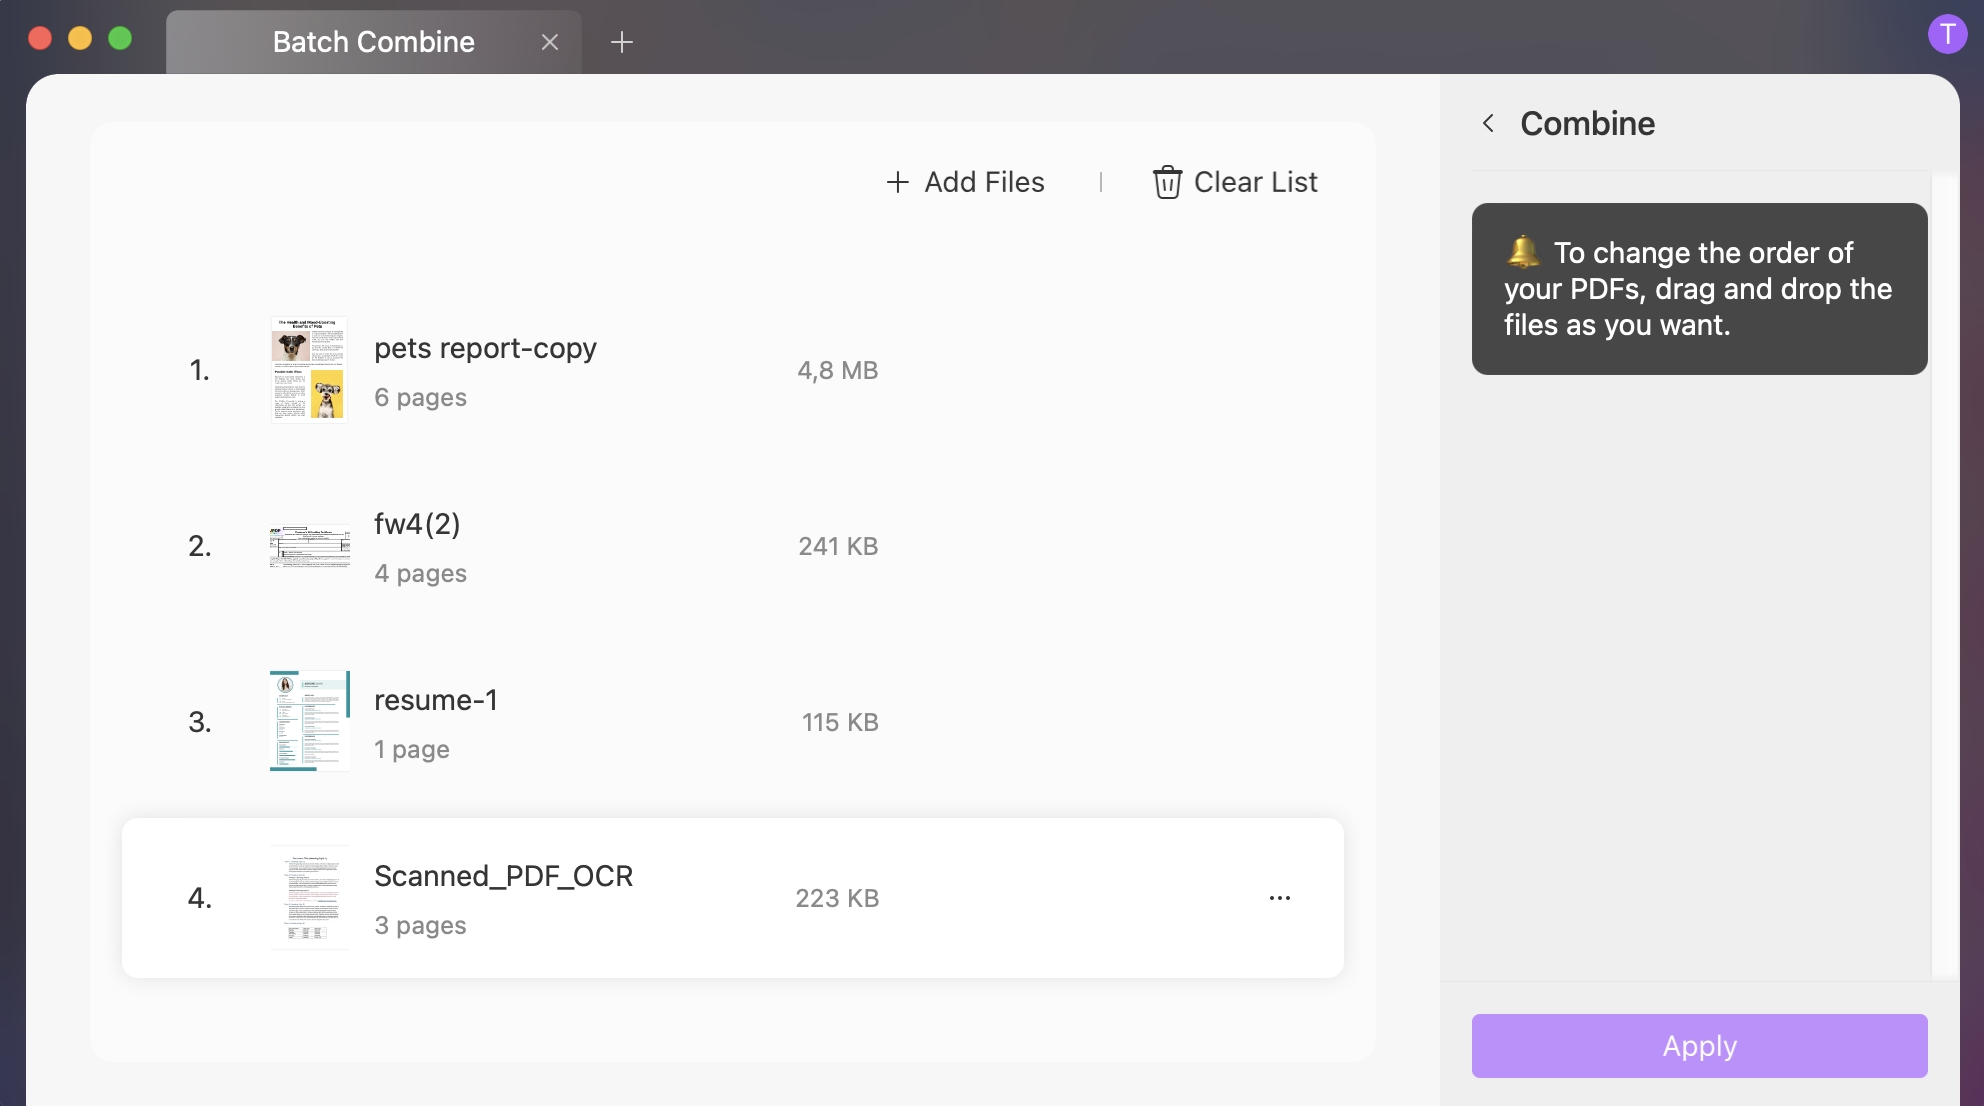Click the Add Files plus icon
Viewport: 1984px width, 1106px height.
(x=896, y=182)
